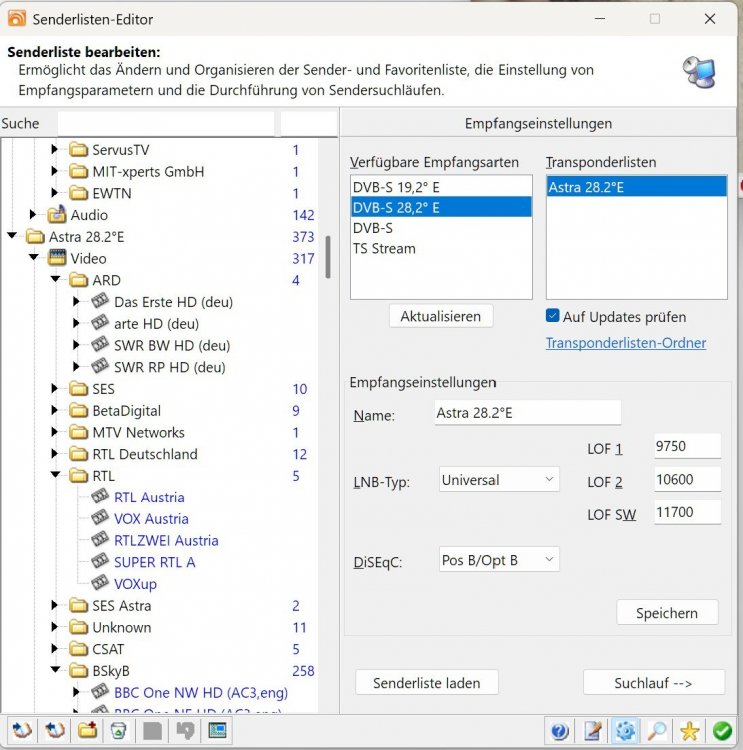Click the film icon beside SUPER RTL A
The image size is (743, 750).
(100, 562)
